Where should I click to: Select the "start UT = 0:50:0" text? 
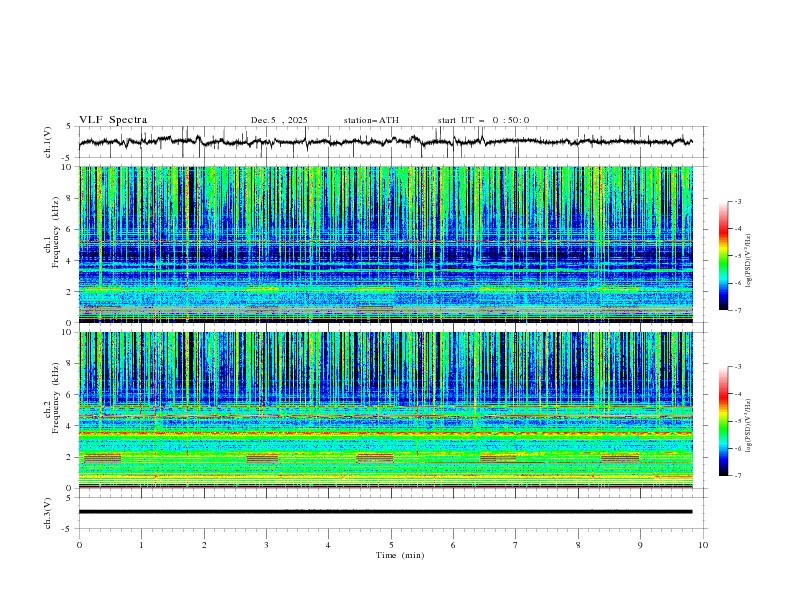(483, 120)
